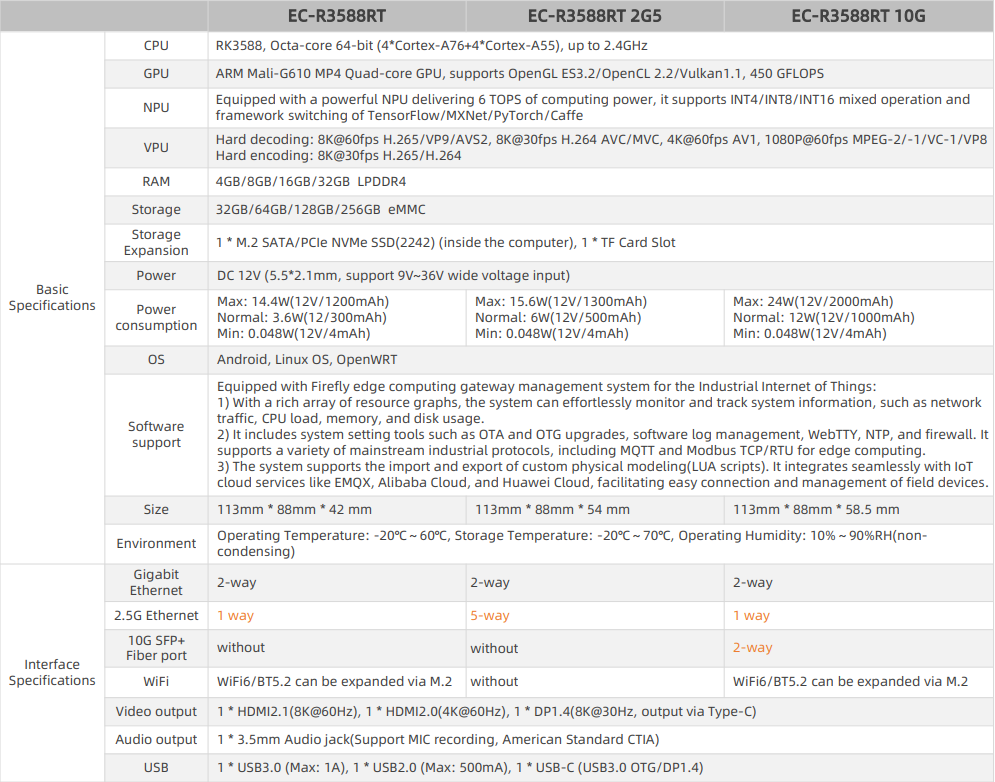Screen dimensions: 995x782
Task: Click the HDMI2.1(8K@60Hz) video output value
Action: 487,712
